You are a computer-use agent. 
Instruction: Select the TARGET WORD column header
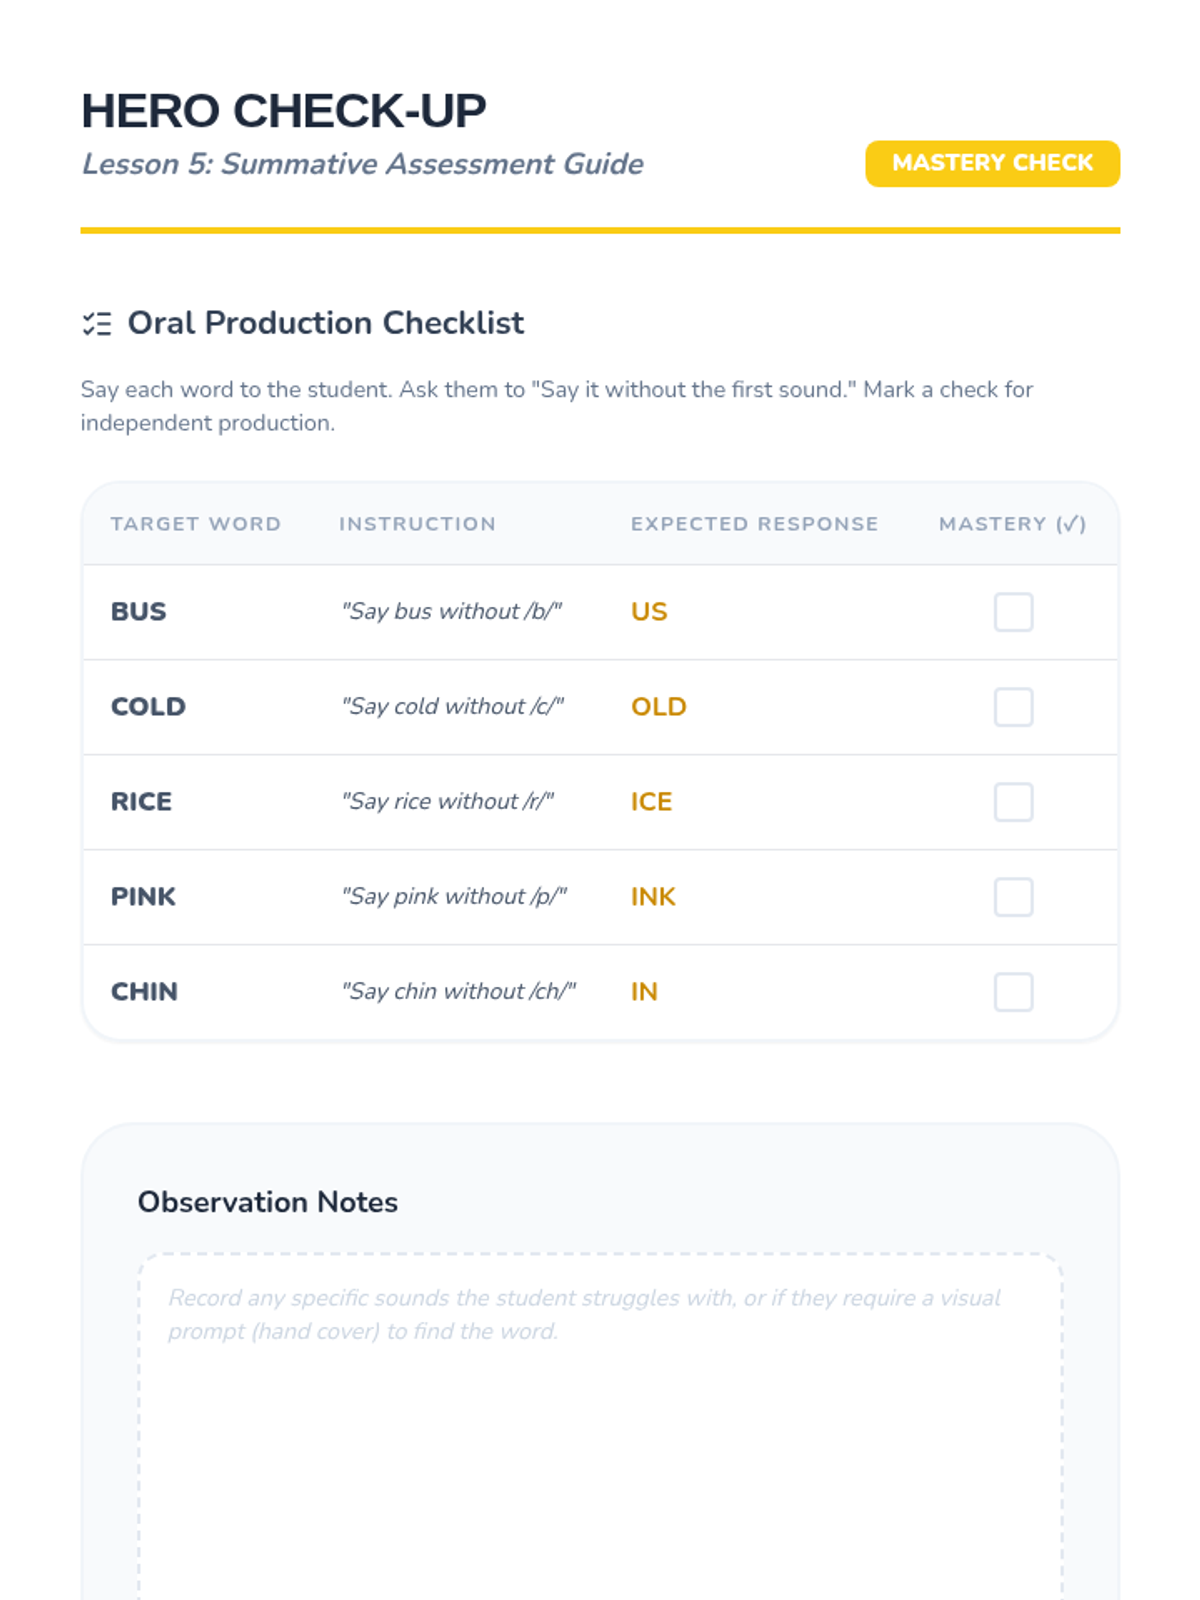coord(196,524)
